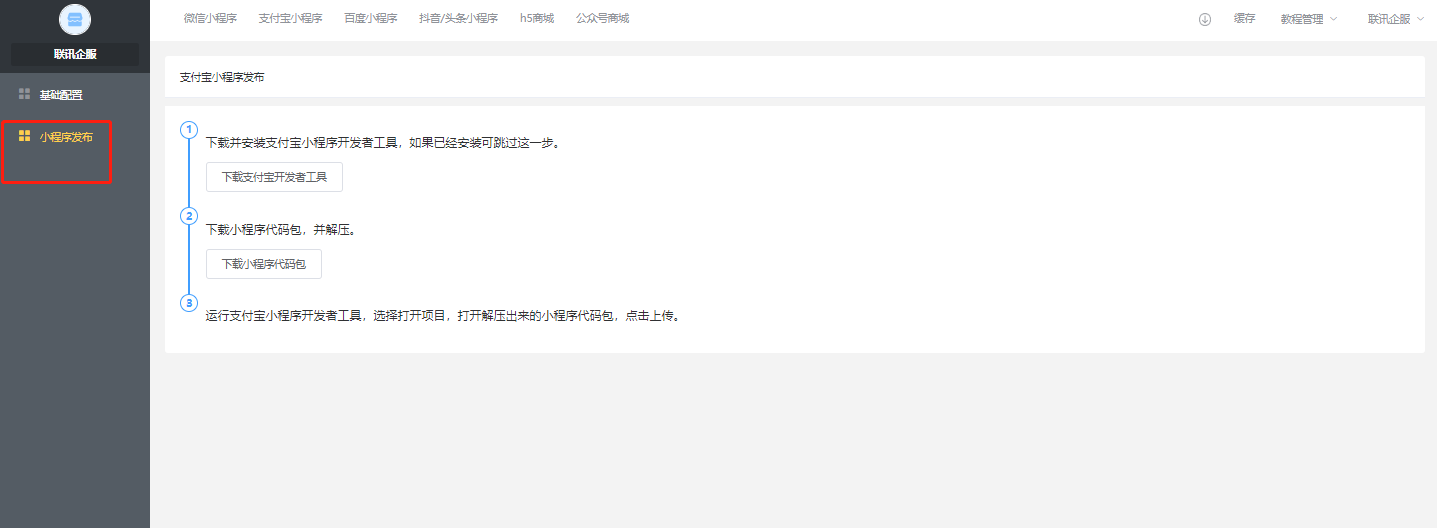This screenshot has height=528, width=1437.
Task: Open the h5商城 tab
Action: tap(537, 18)
